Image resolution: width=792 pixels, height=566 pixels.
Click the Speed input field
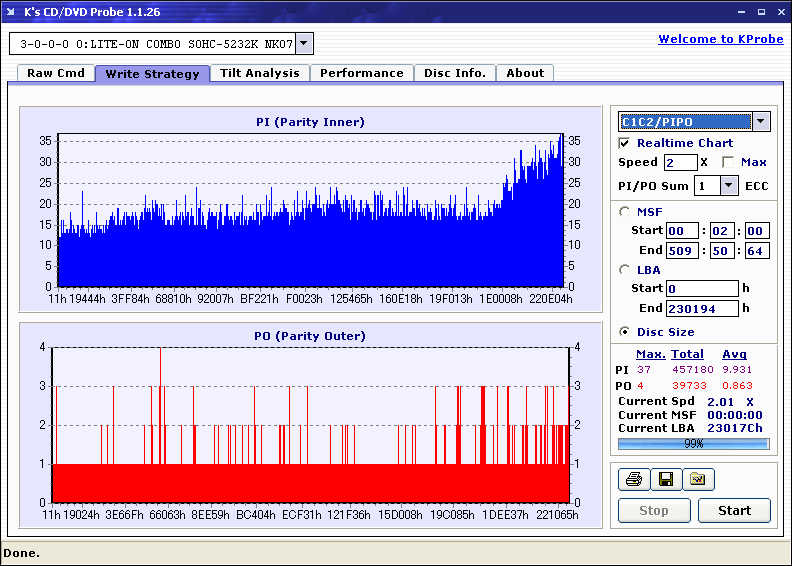click(680, 162)
